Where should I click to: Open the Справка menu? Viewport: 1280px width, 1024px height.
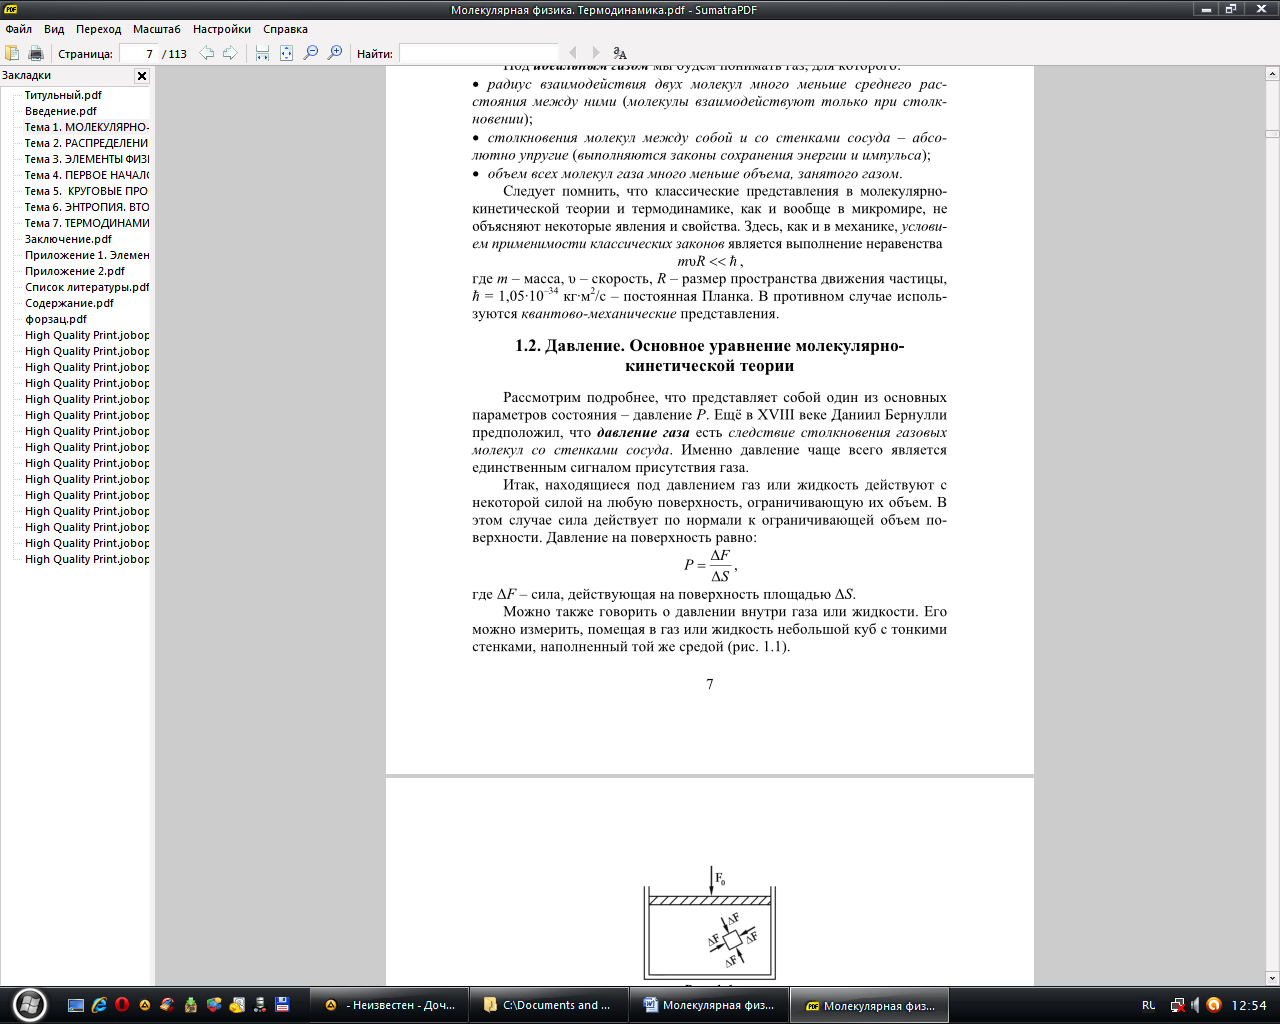pyautogui.click(x=285, y=29)
